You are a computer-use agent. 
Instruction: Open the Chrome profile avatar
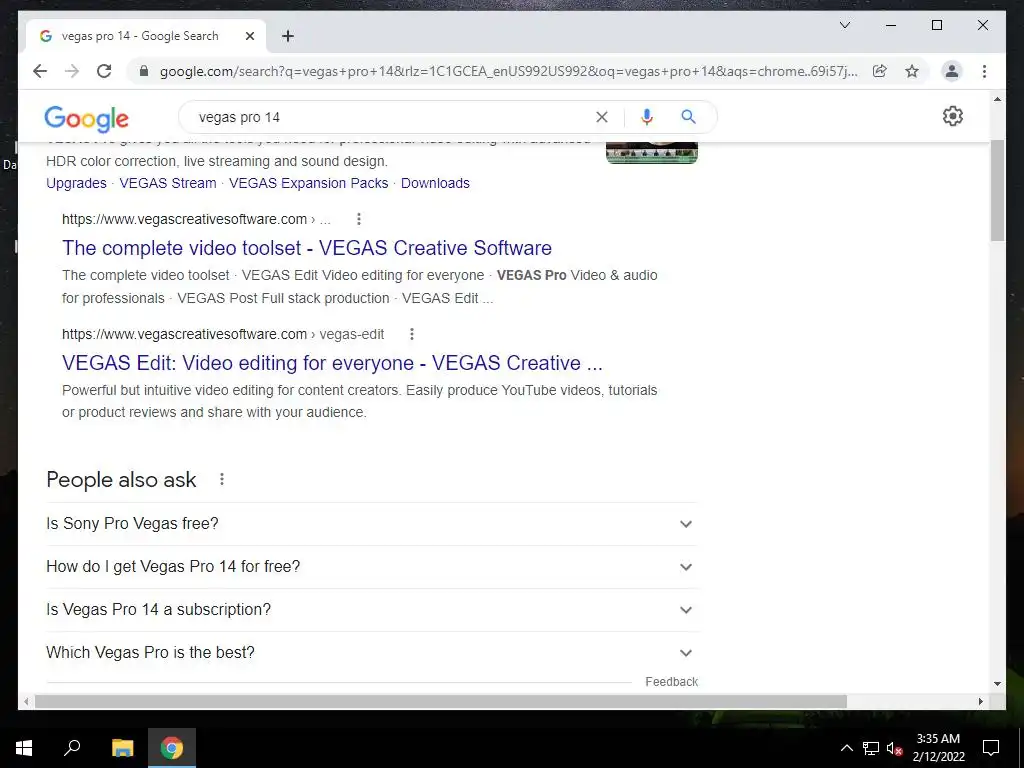point(952,71)
